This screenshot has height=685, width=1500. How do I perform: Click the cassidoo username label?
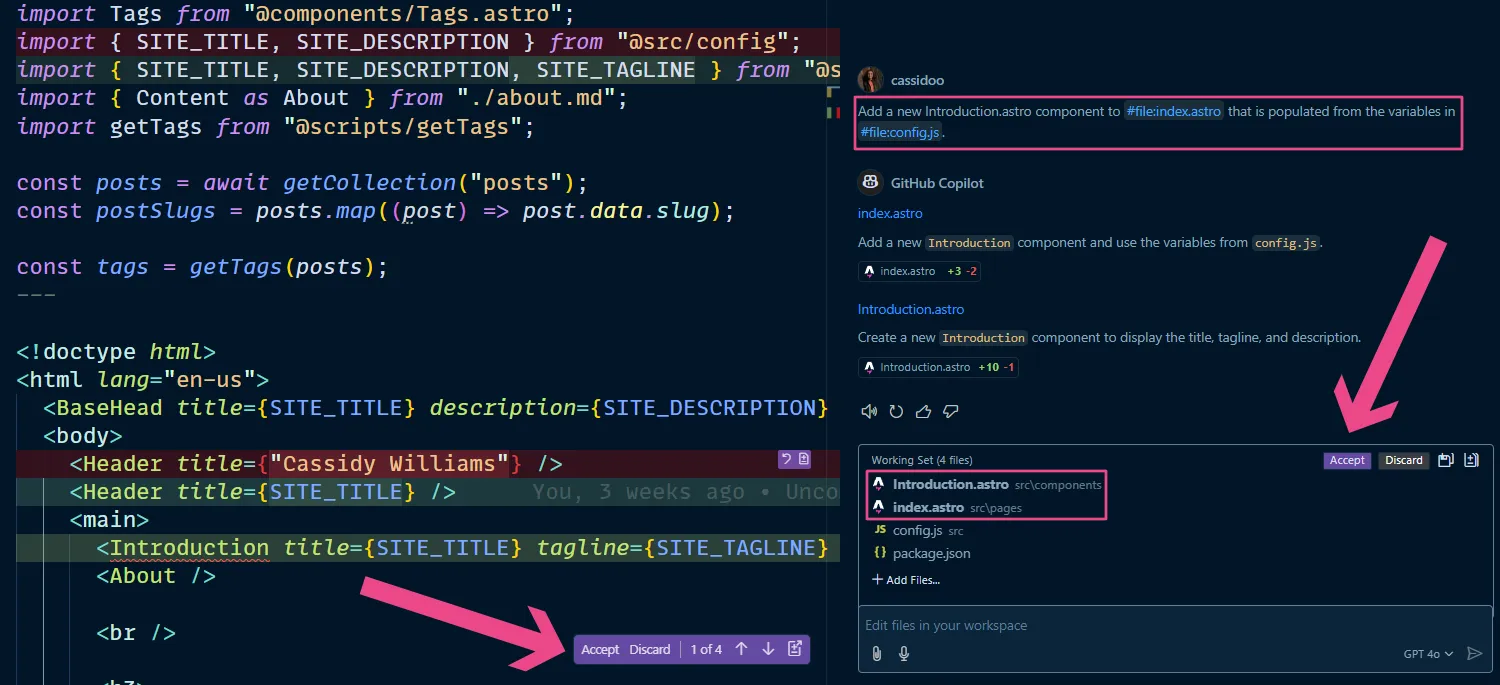tap(917, 80)
